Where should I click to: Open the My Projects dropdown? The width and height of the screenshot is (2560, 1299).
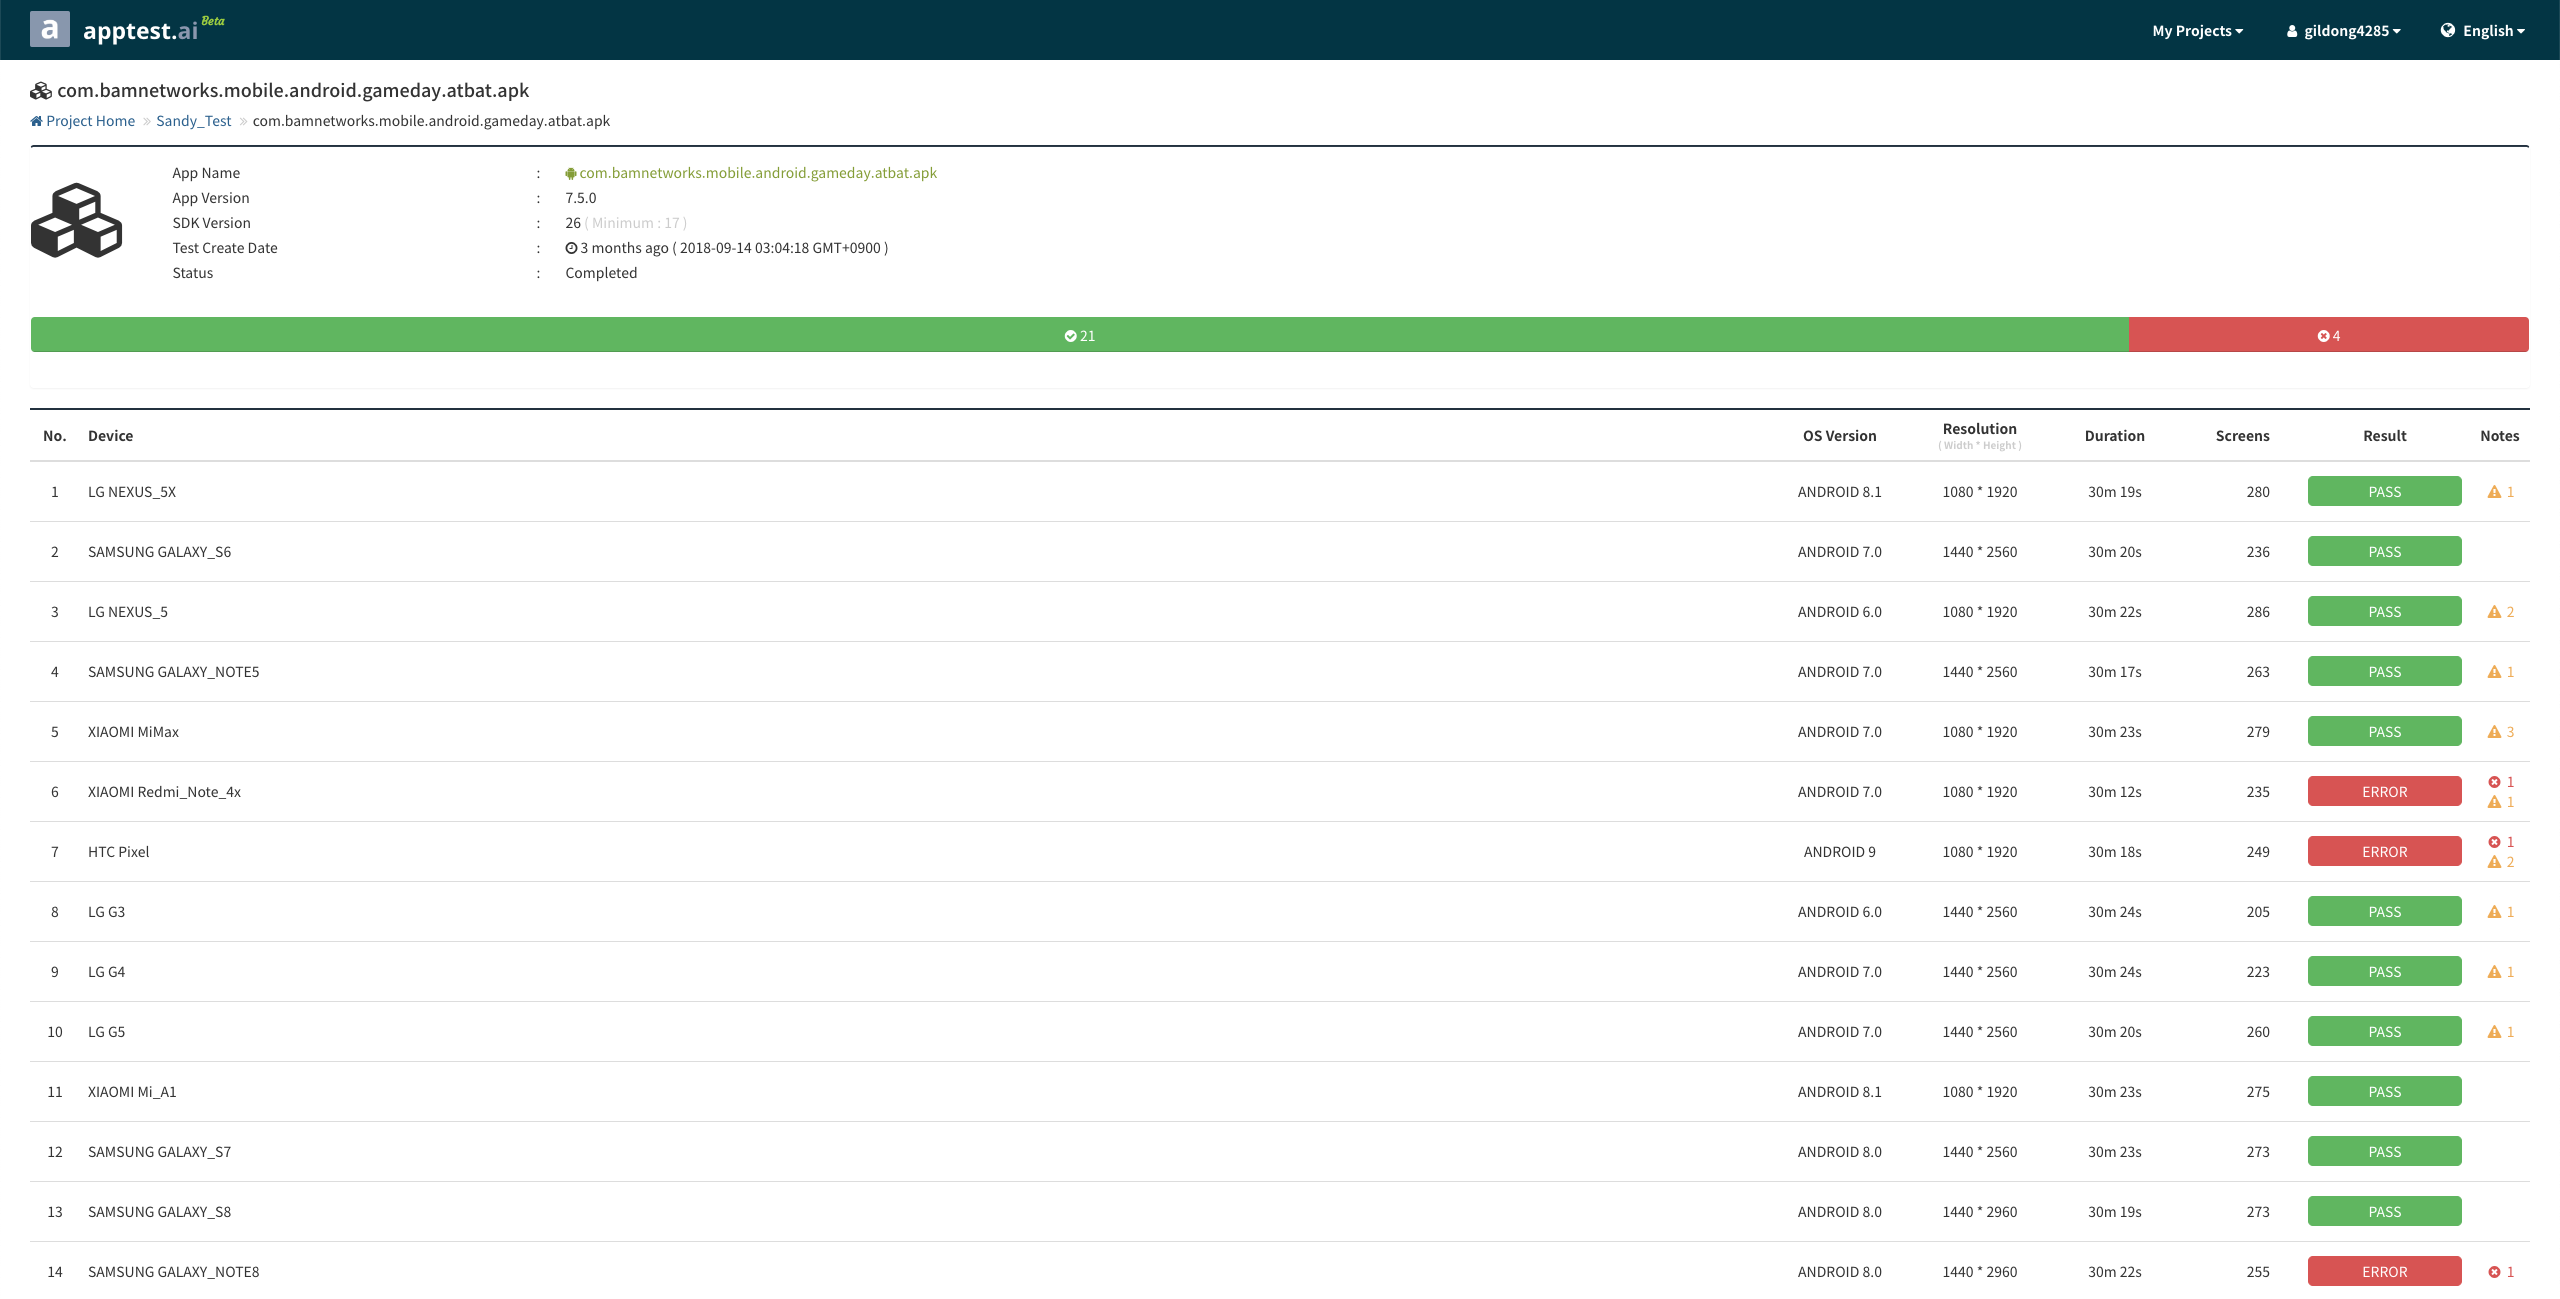[x=2197, y=31]
